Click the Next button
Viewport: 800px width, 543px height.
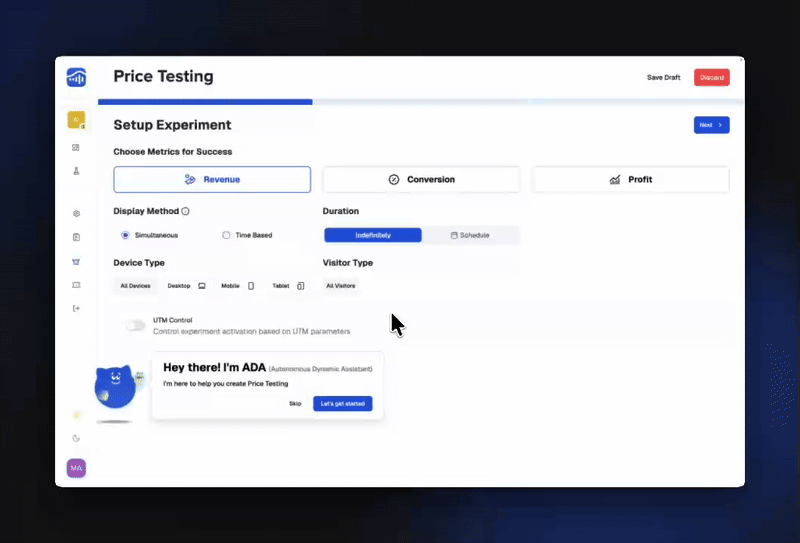click(711, 125)
